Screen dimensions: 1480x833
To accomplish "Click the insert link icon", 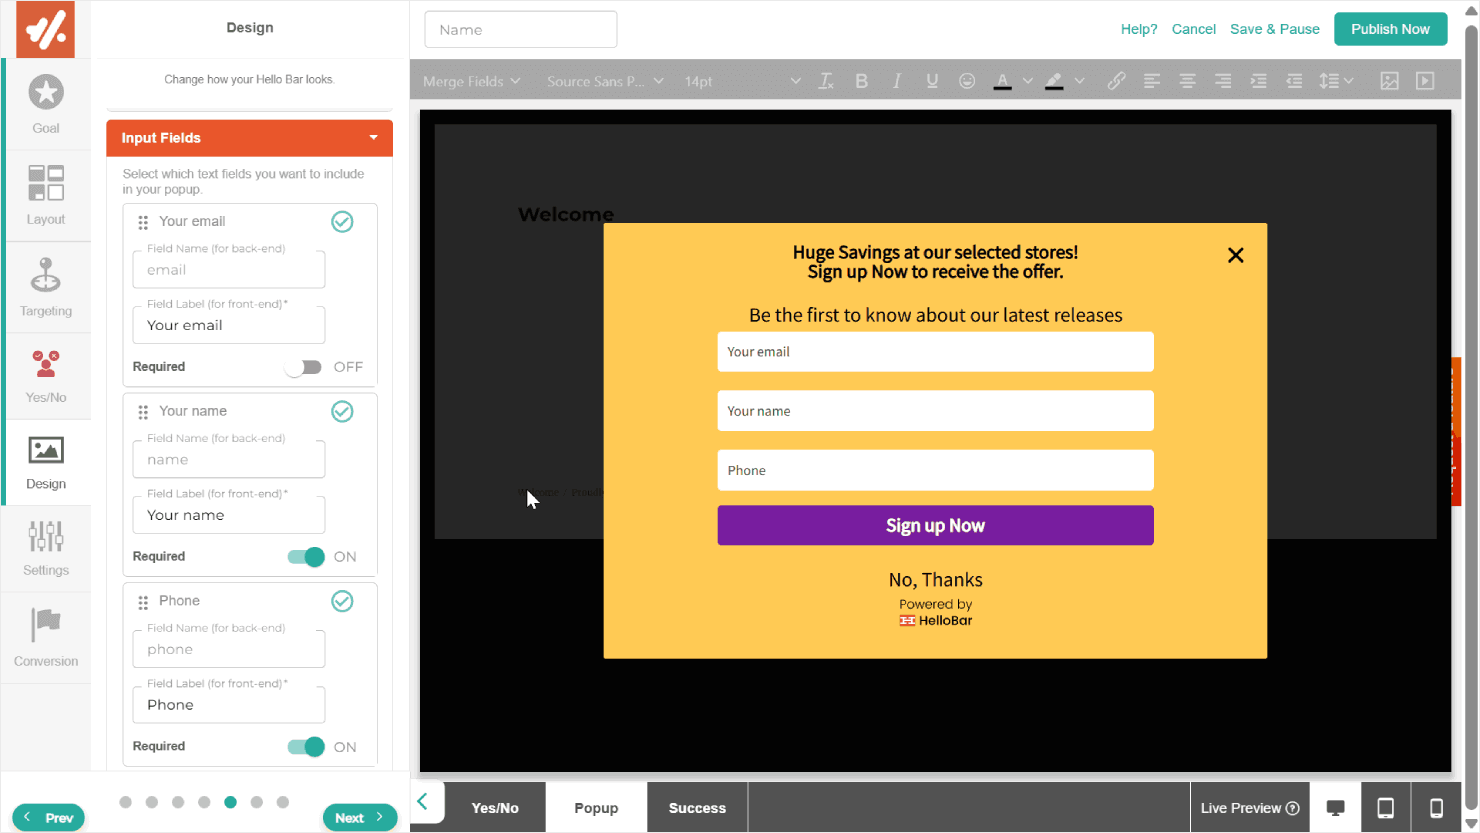I will (x=1116, y=81).
